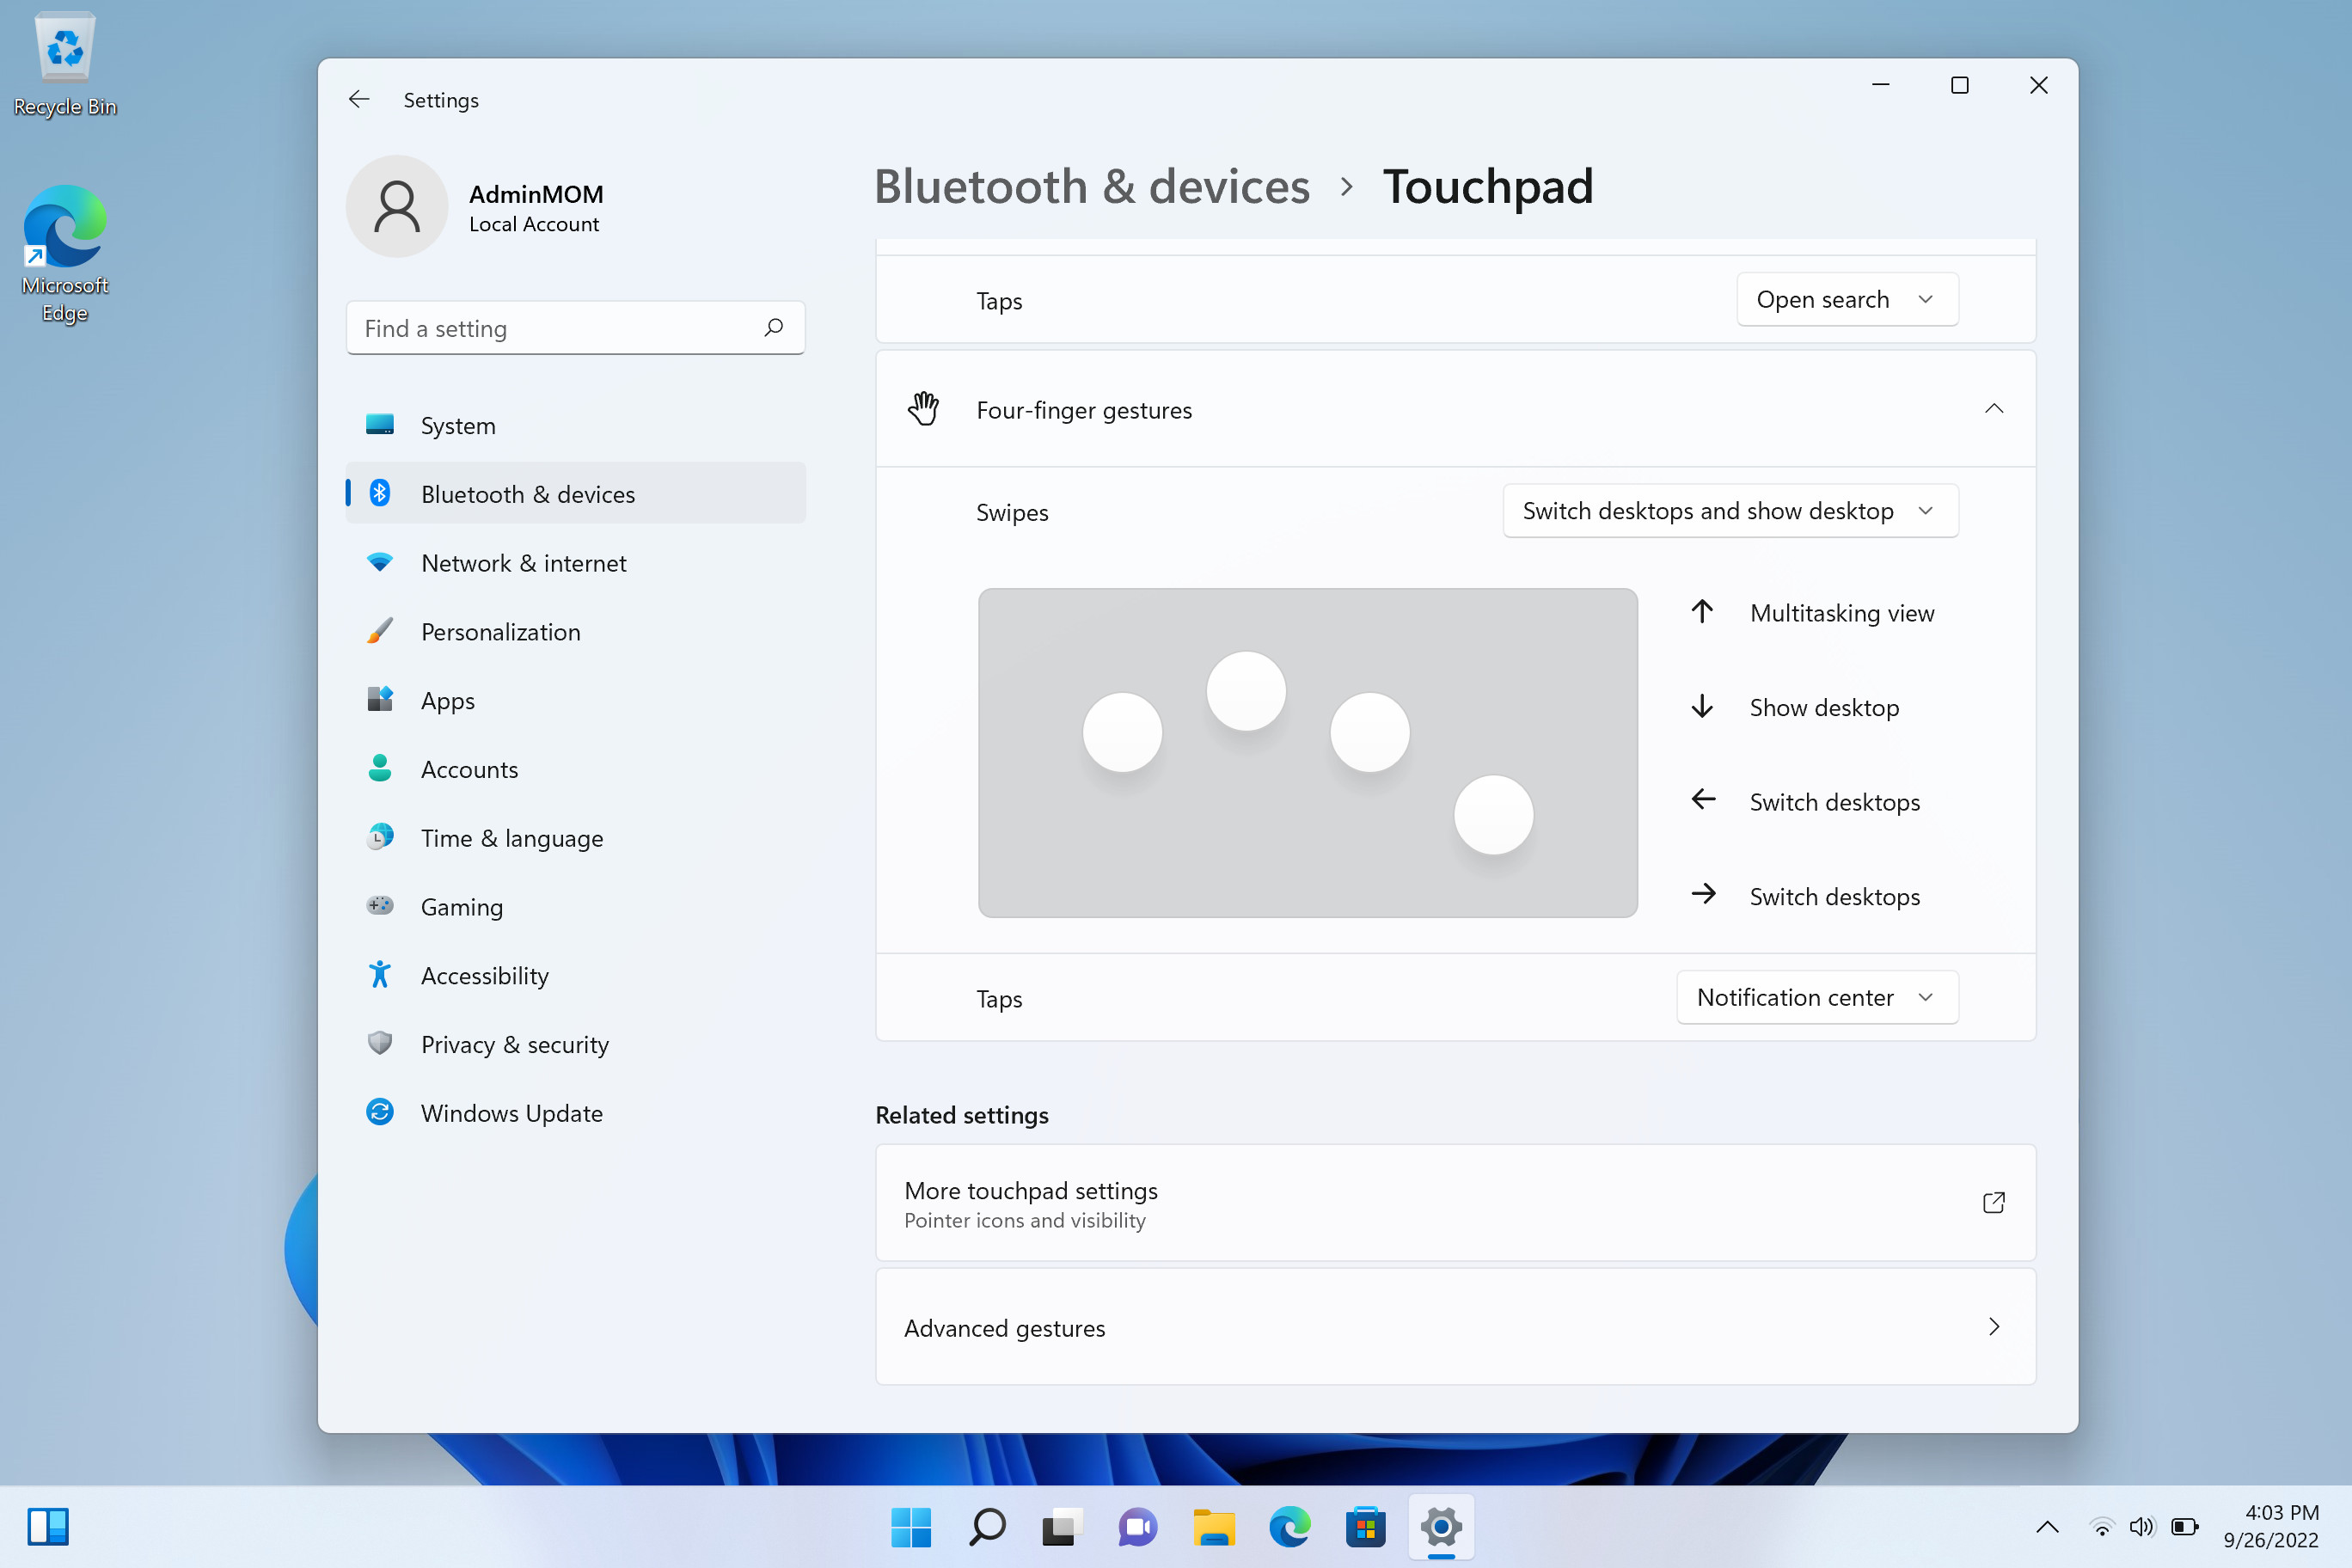Screen dimensions: 2352x1568
Task: Click Bluetooth & devices breadcrumb link
Action: pyautogui.click(x=1091, y=187)
